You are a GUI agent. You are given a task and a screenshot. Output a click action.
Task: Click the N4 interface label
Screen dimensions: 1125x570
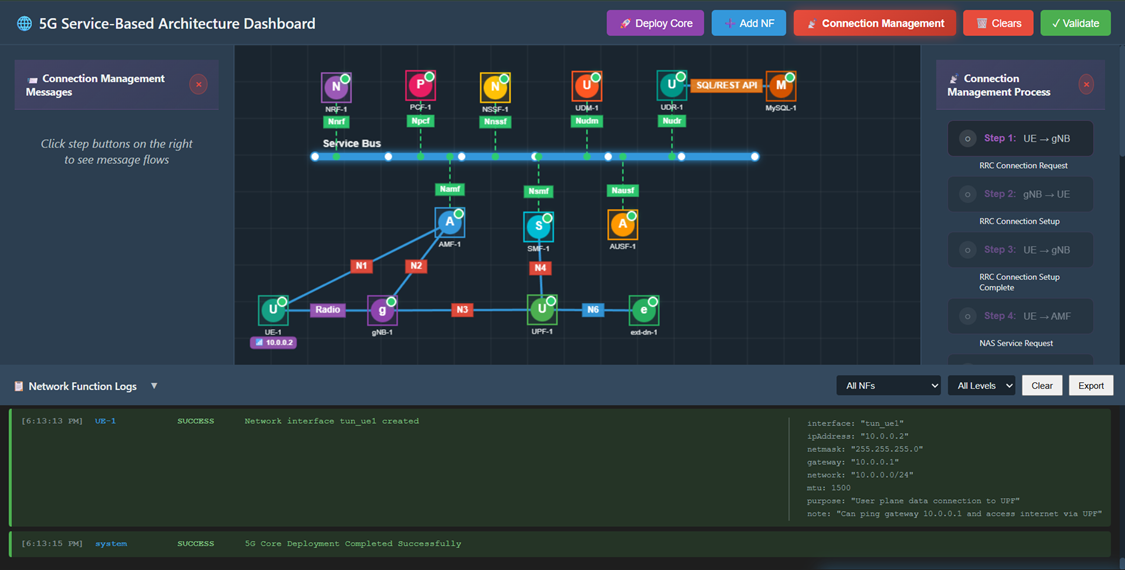(540, 268)
